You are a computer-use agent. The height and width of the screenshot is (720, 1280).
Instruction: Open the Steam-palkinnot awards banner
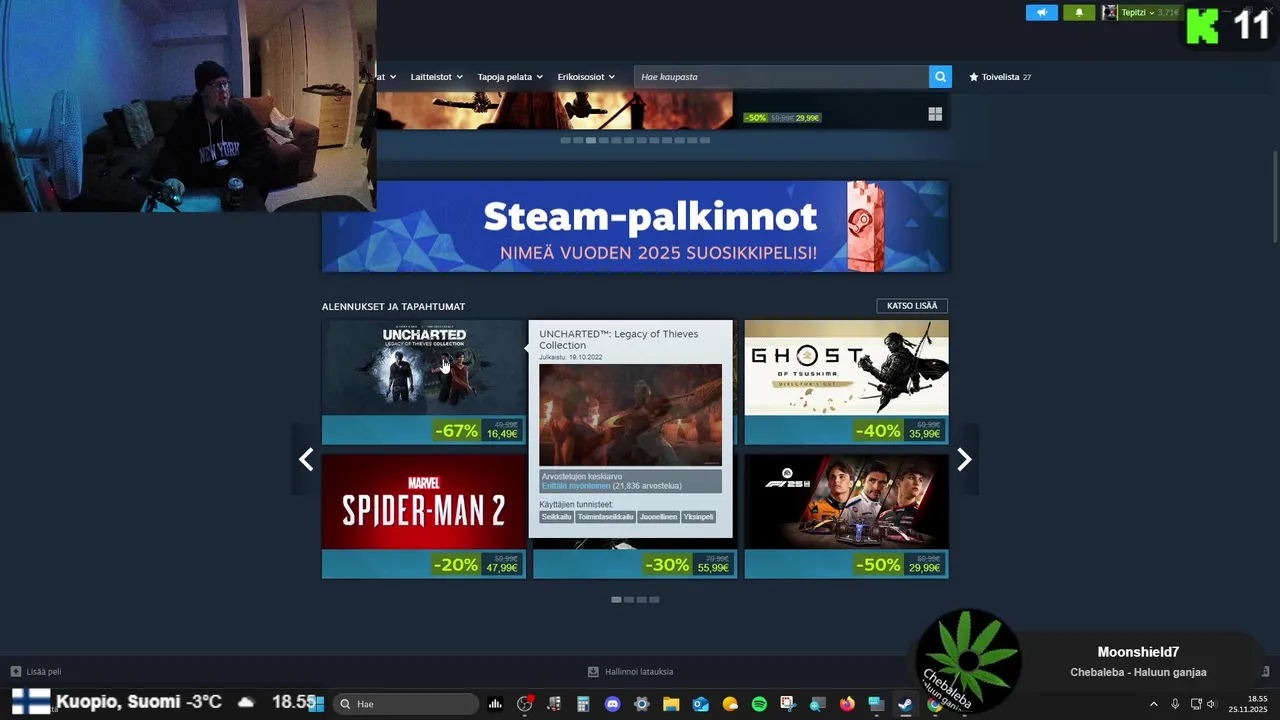pyautogui.click(x=635, y=226)
